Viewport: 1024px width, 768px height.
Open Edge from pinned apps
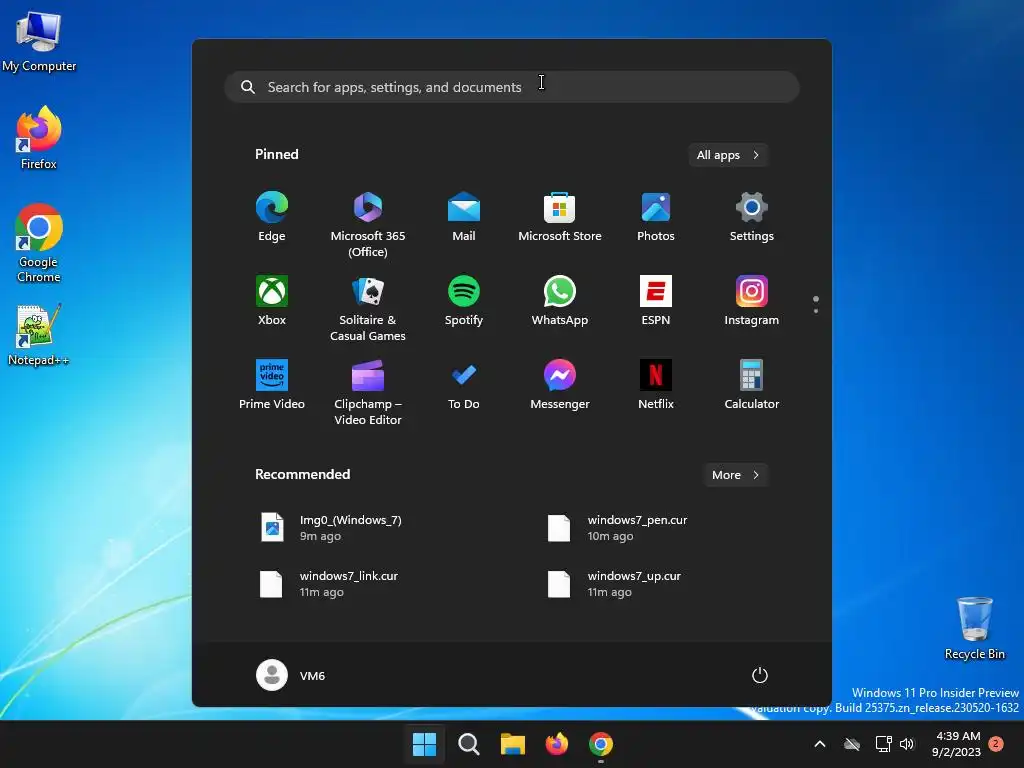(272, 217)
